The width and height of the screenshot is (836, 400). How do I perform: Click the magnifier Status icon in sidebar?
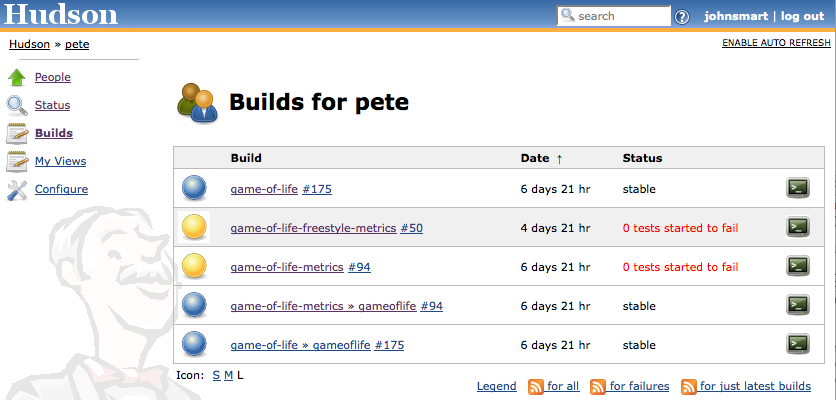[x=17, y=106]
